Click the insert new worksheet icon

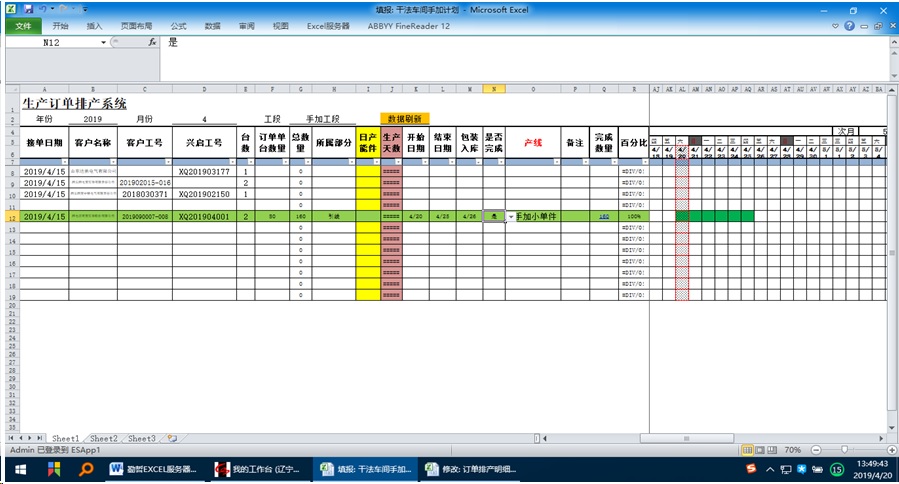[x=172, y=438]
